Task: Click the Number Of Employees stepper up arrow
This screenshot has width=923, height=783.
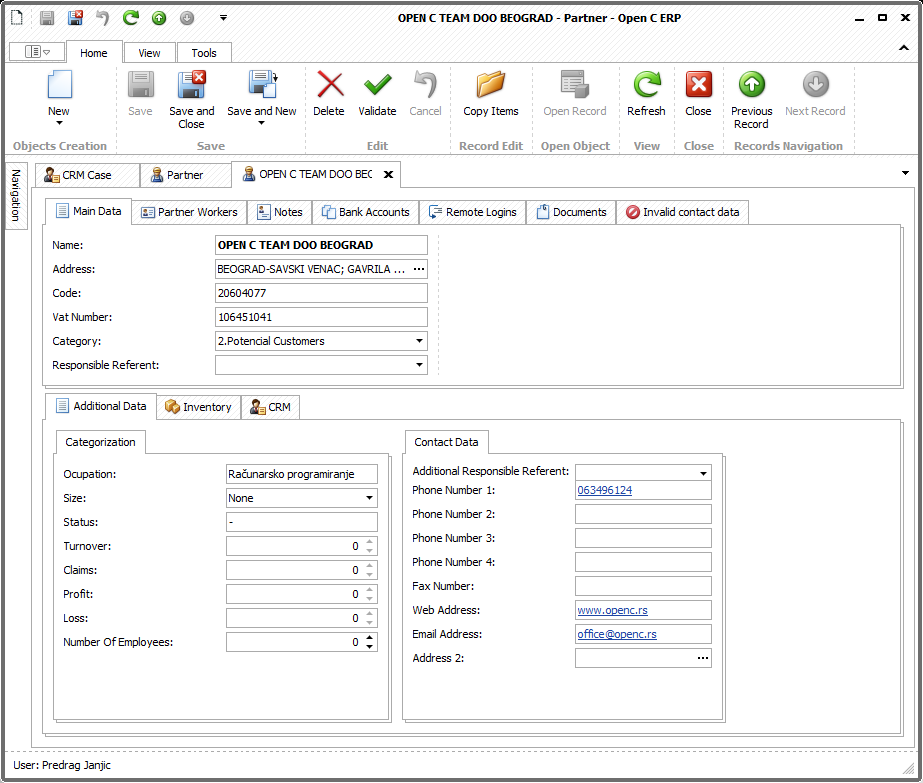Action: (369, 638)
